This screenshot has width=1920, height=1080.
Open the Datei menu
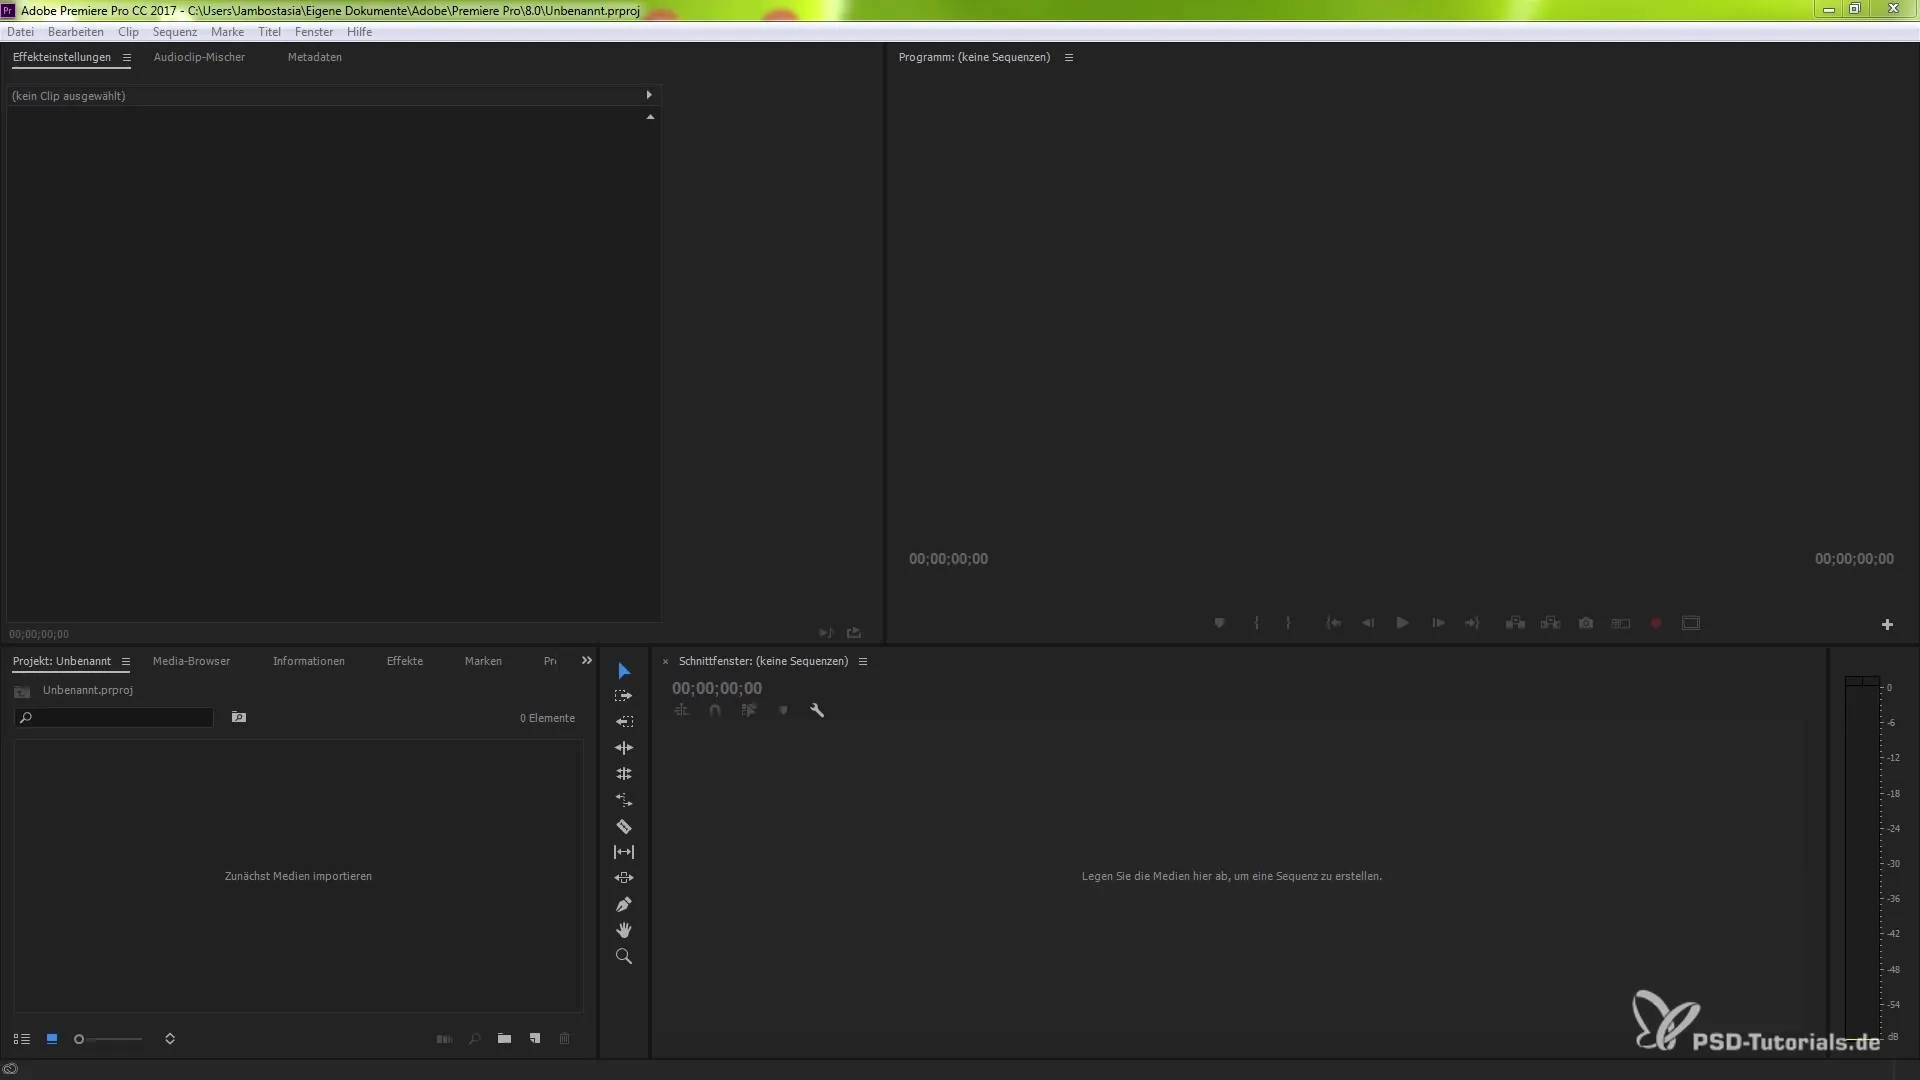click(20, 32)
